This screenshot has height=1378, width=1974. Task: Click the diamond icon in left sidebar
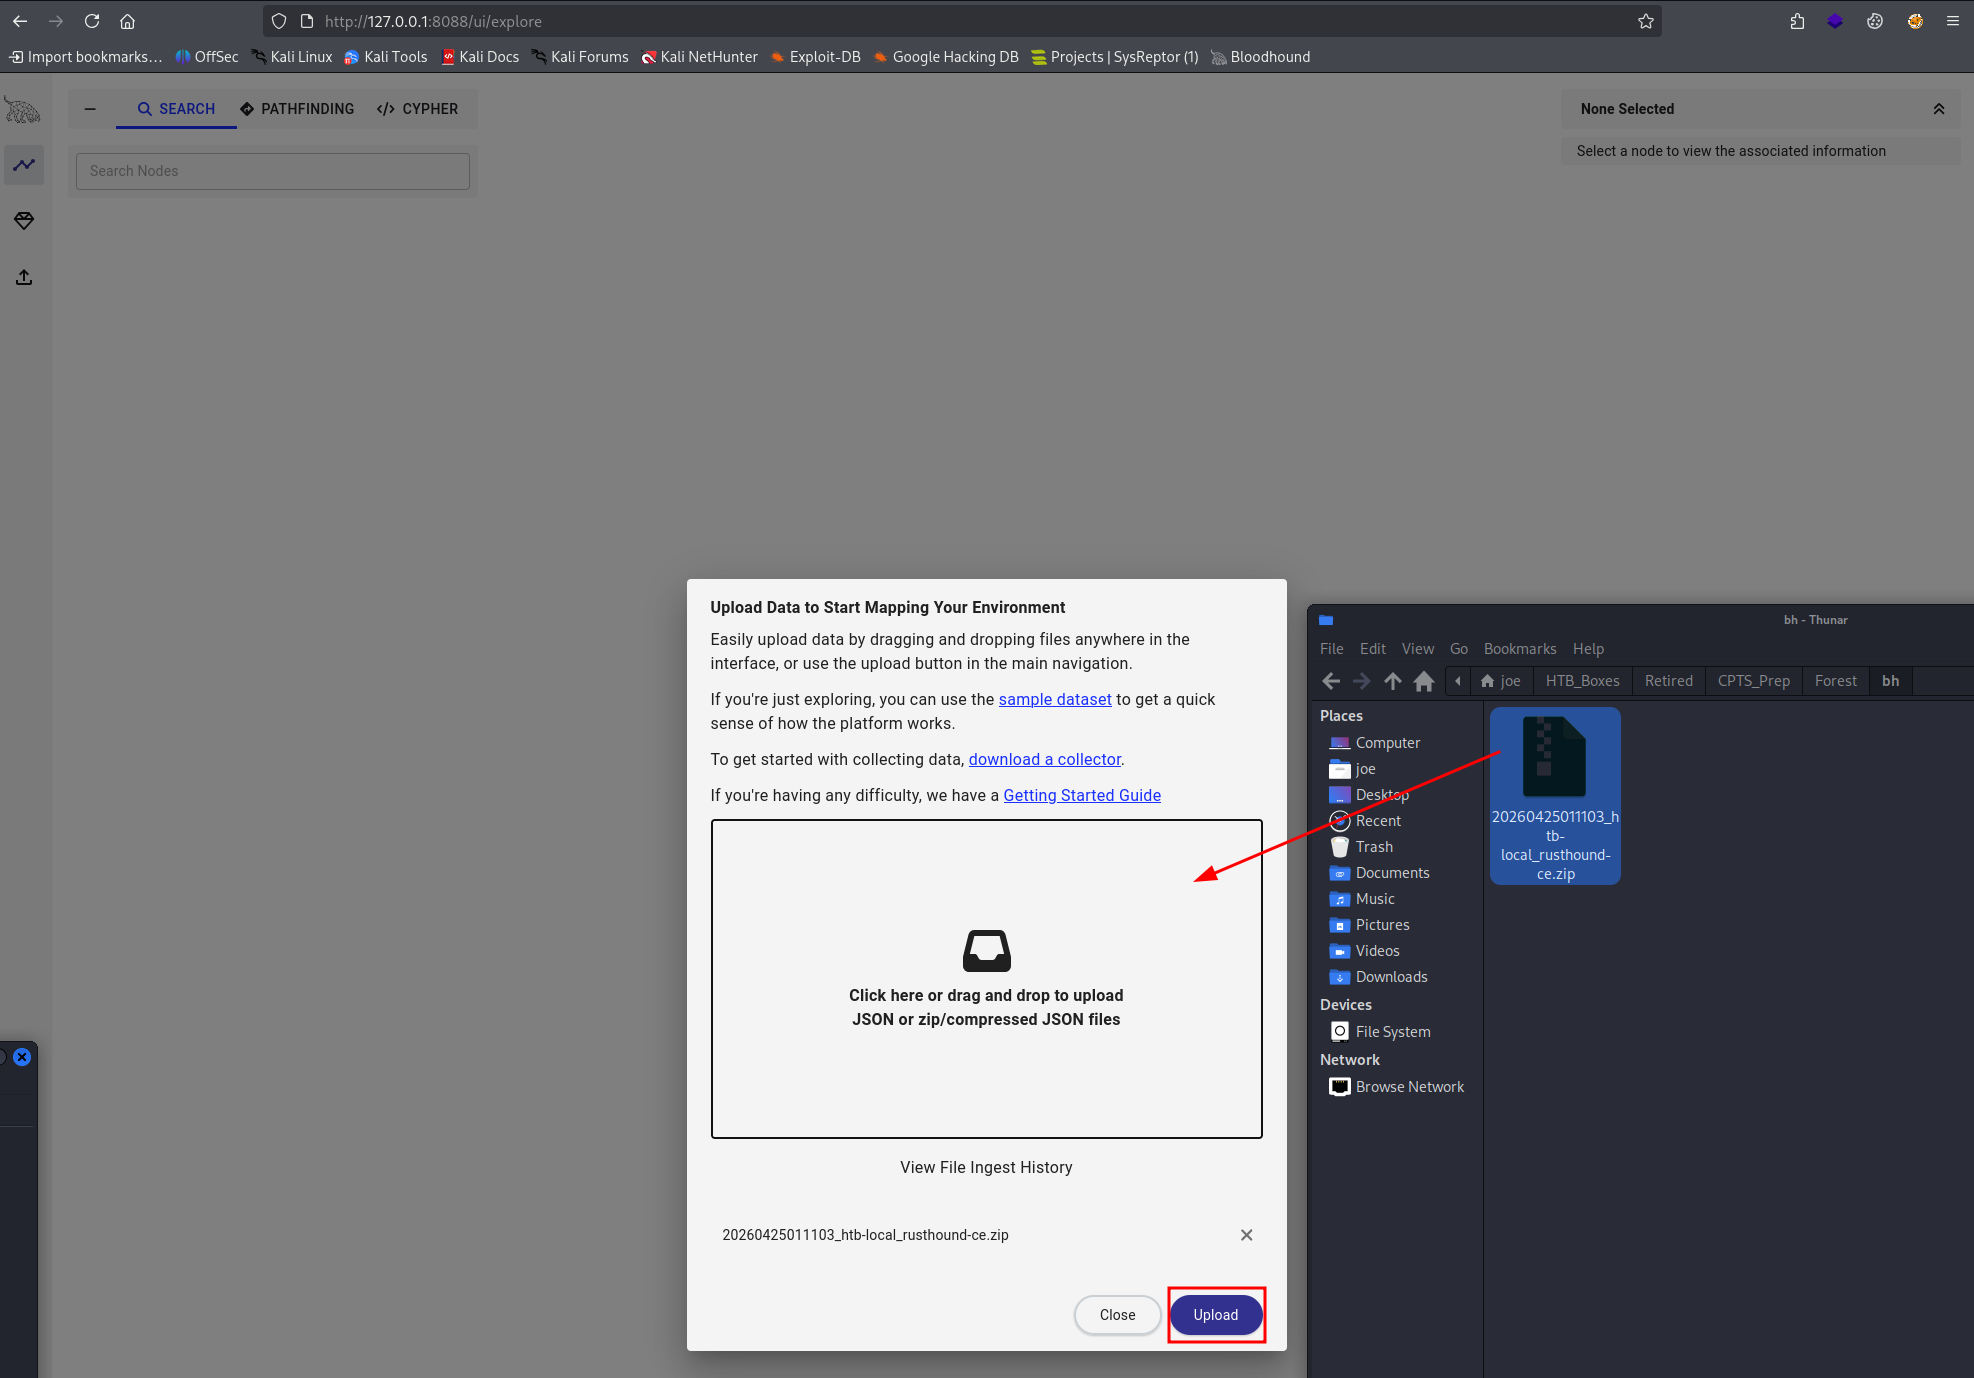pos(24,221)
